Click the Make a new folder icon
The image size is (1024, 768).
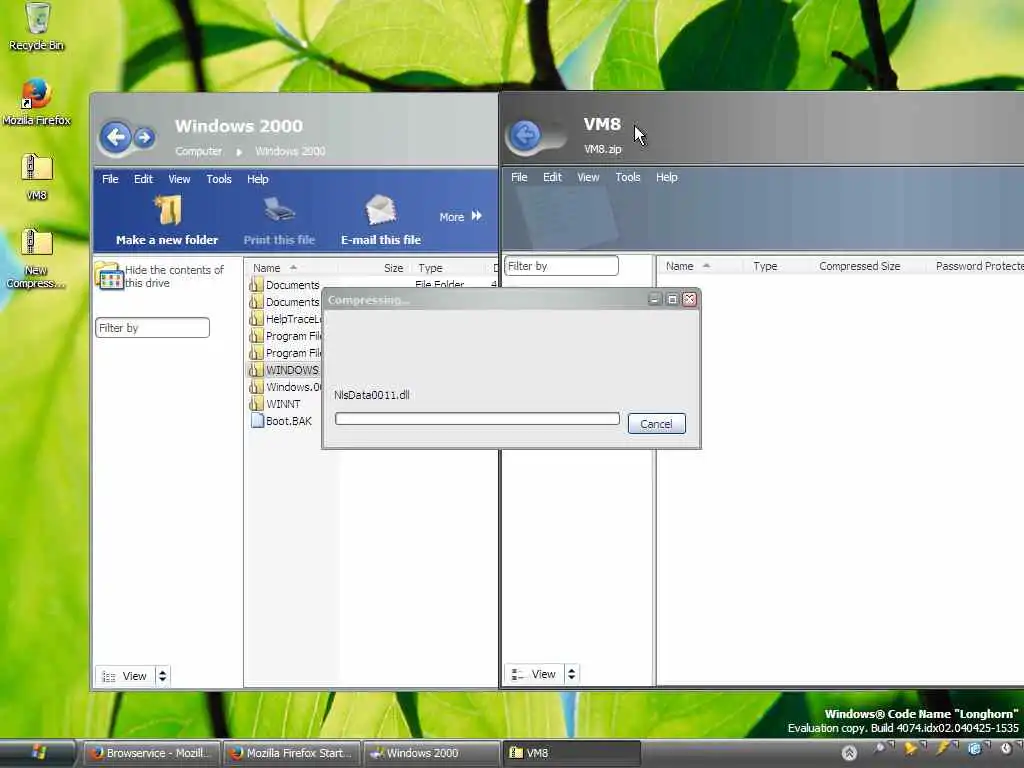pyautogui.click(x=167, y=219)
